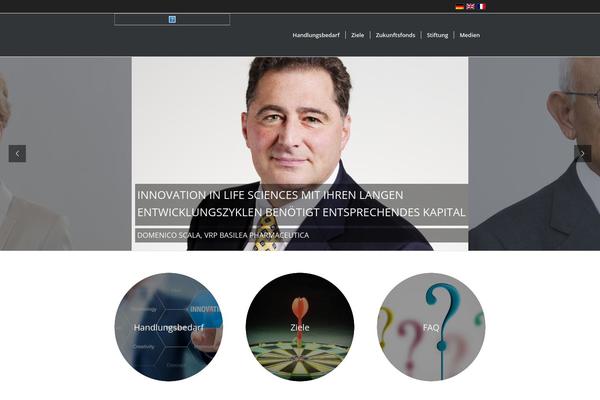This screenshot has height=400, width=600.
Task: Click the Ziele dartboard circle
Action: tap(300, 327)
